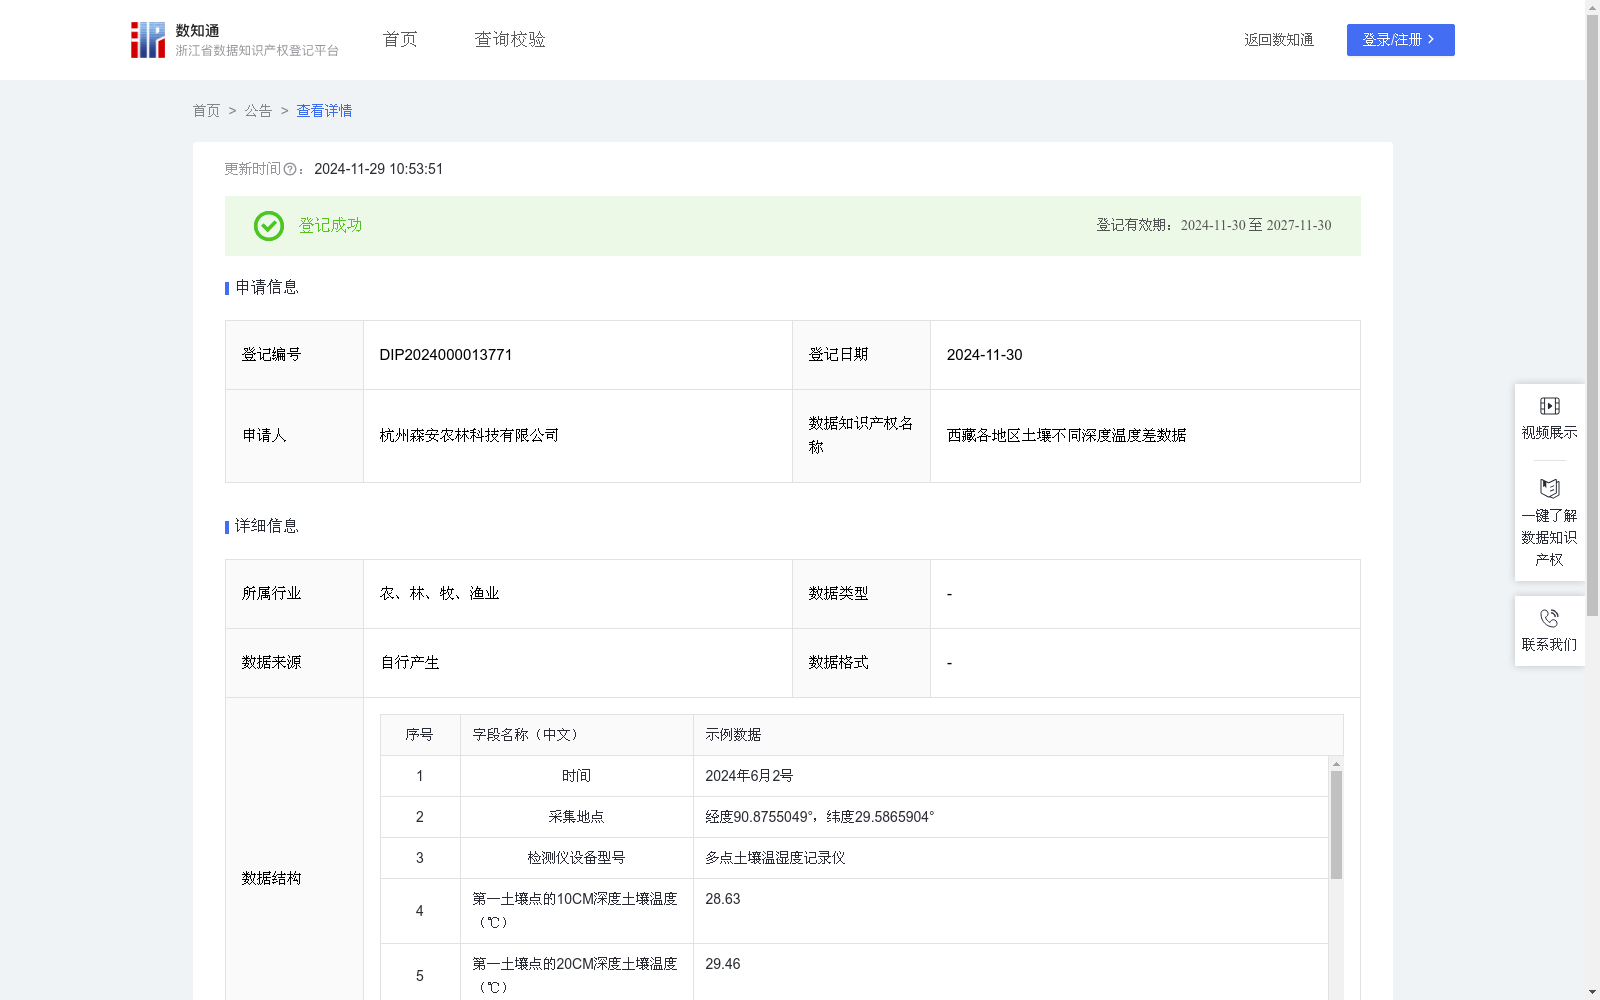
Task: Click the data structure table scroll-up arrow
Action: point(1336,764)
